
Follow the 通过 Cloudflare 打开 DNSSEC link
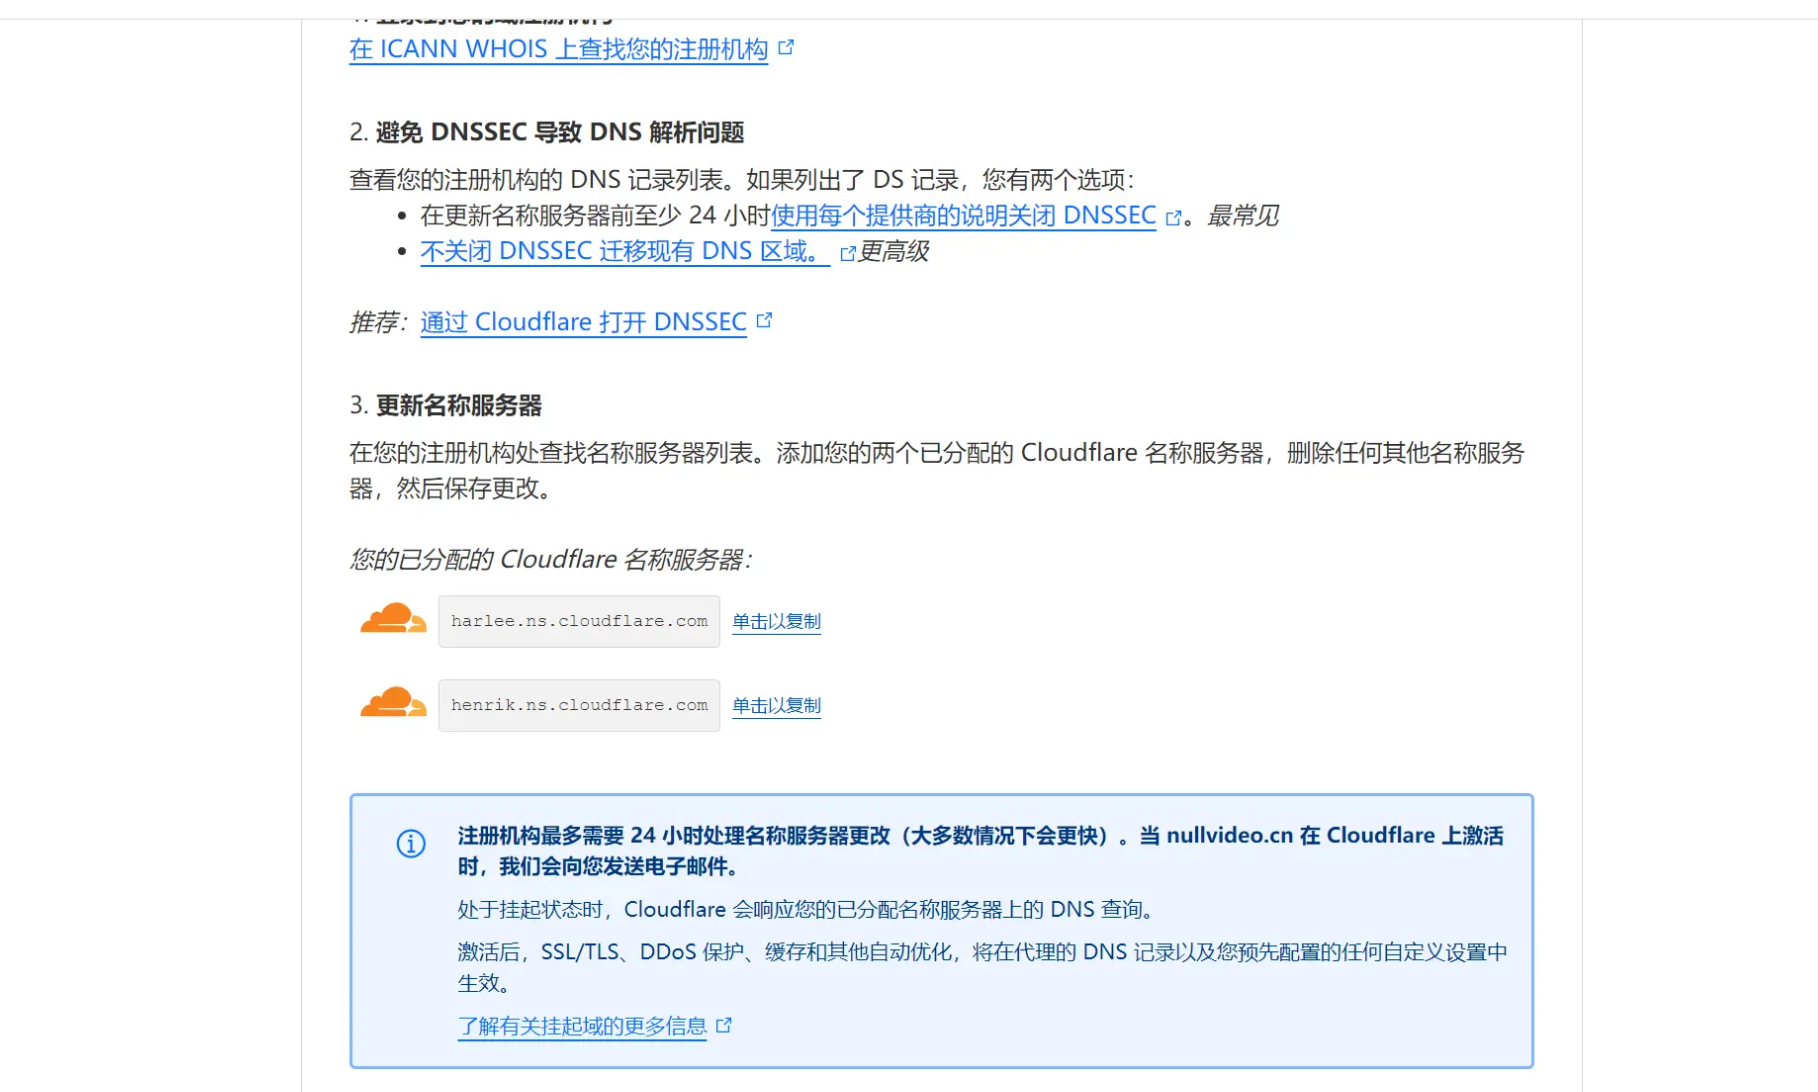pos(583,322)
